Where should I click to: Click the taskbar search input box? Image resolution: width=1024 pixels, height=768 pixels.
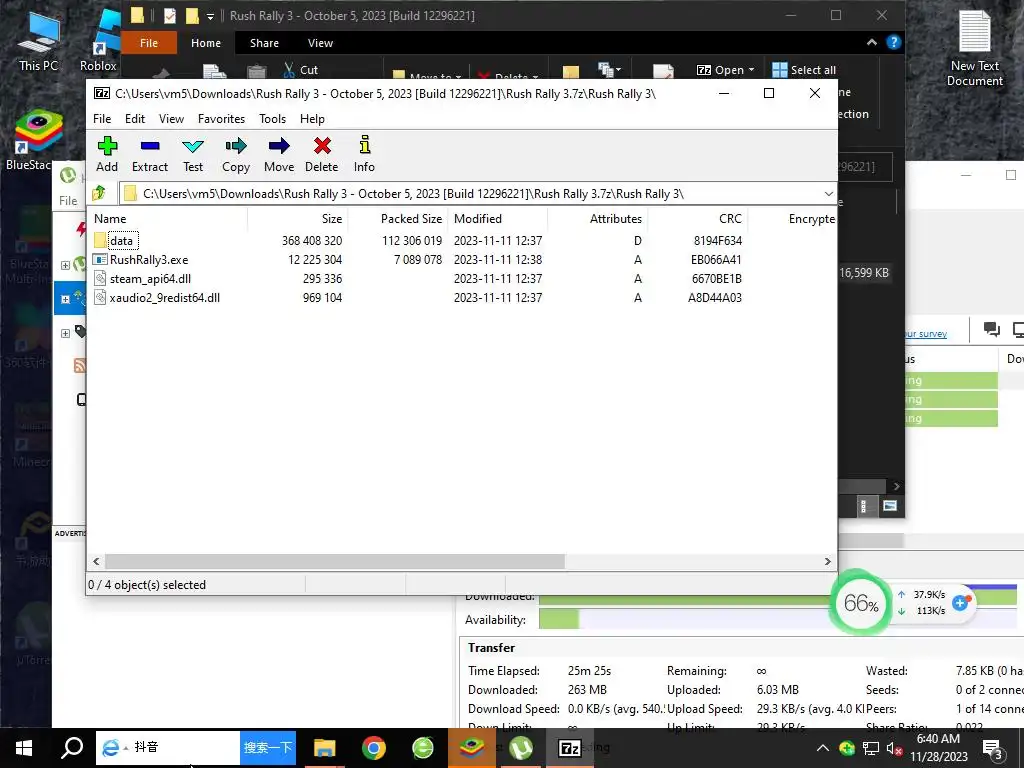pyautogui.click(x=168, y=748)
